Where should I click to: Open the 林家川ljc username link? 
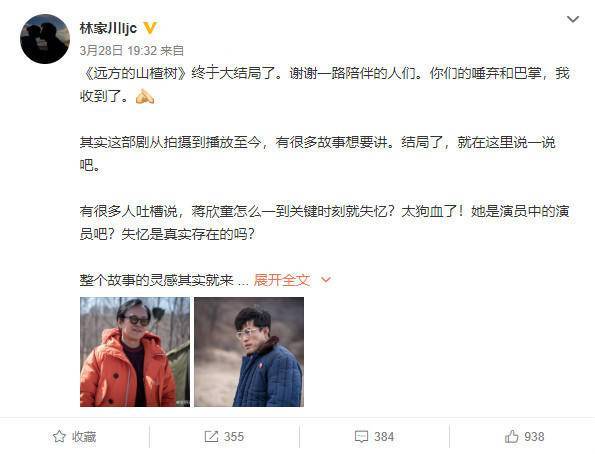108,28
